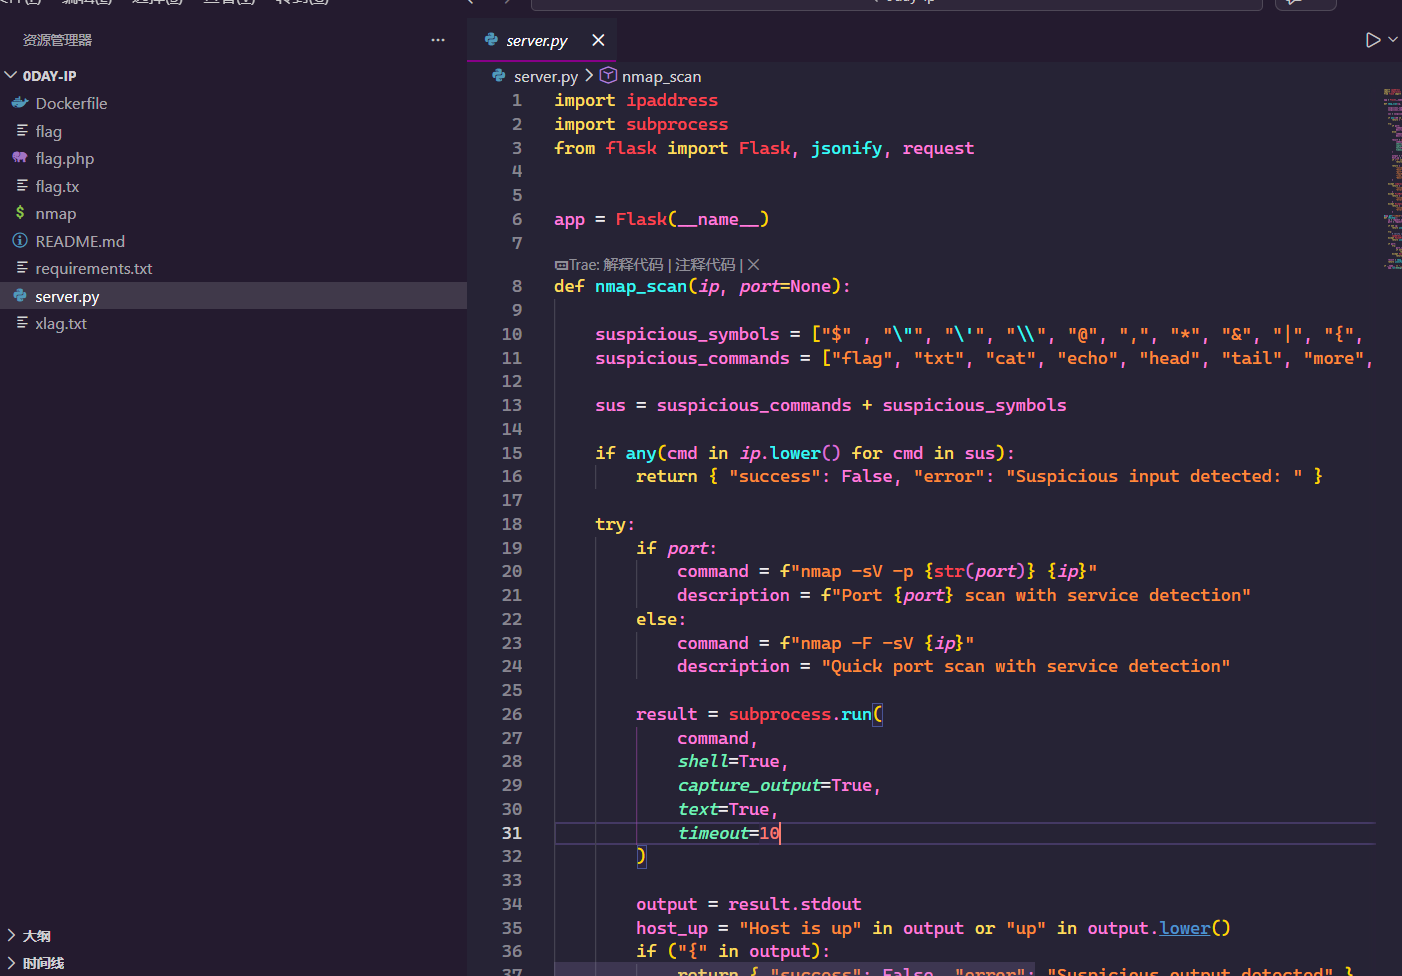This screenshot has height=976, width=1402.
Task: Click the Run Python file play icon
Action: [1373, 40]
